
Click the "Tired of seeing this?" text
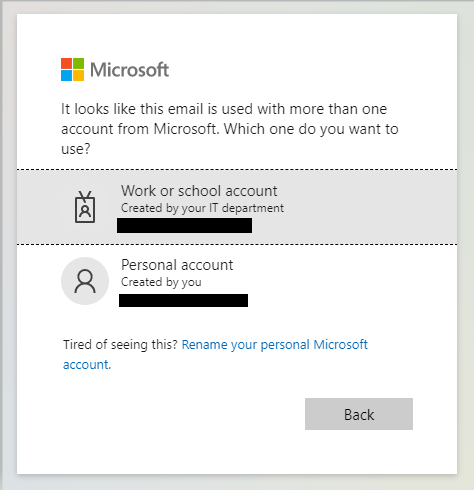tap(120, 344)
